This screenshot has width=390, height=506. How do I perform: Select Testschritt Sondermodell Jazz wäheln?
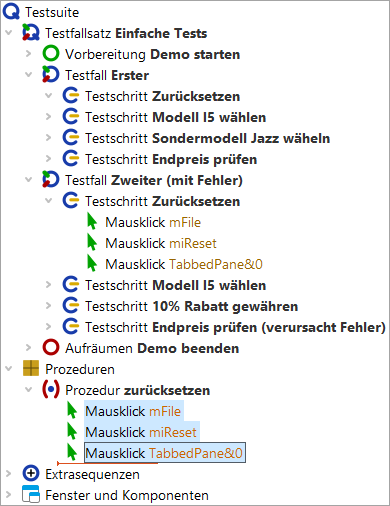(x=207, y=138)
